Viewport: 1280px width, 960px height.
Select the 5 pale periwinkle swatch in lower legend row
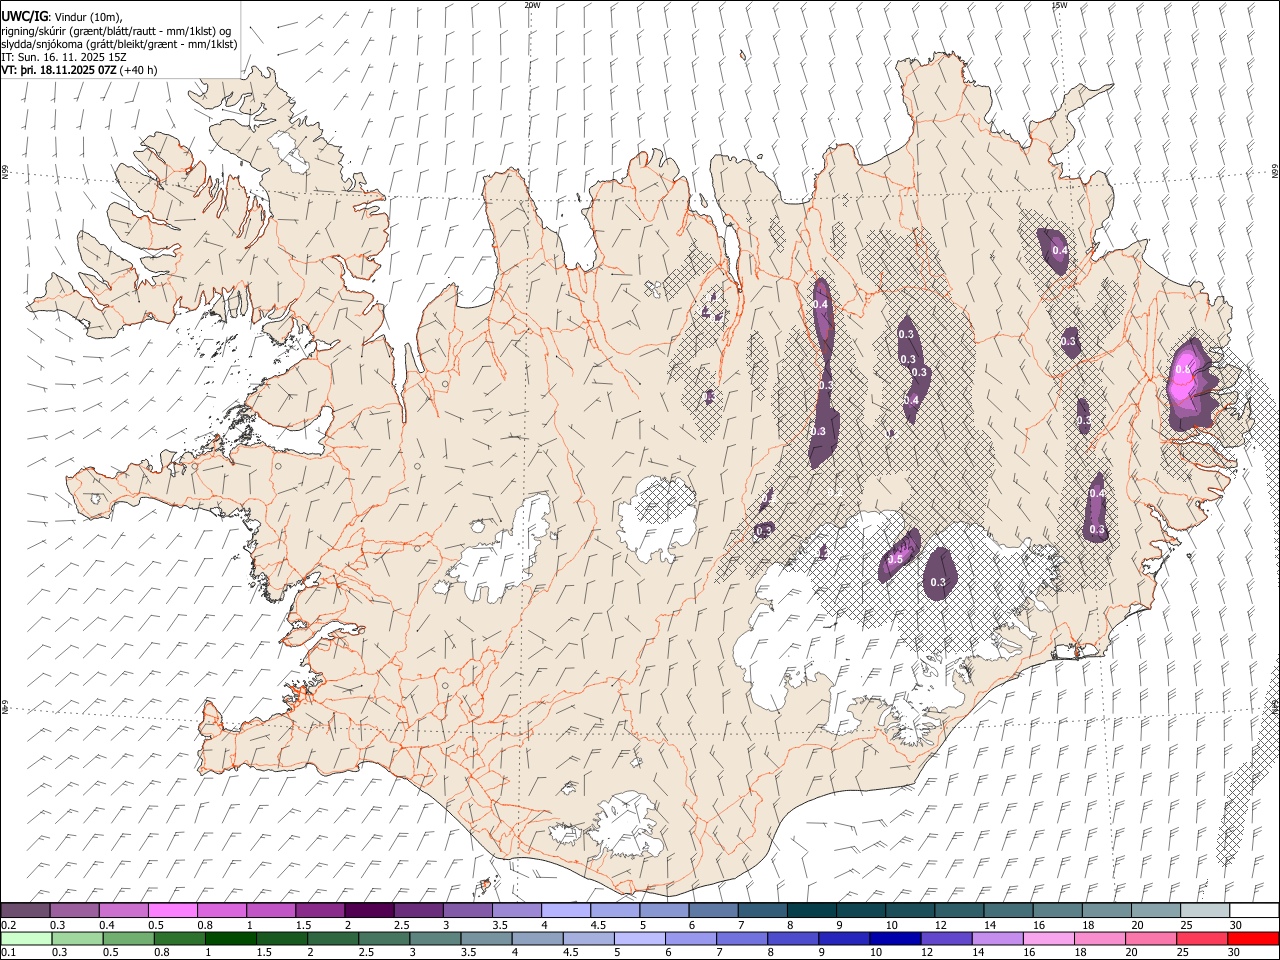pos(639,939)
